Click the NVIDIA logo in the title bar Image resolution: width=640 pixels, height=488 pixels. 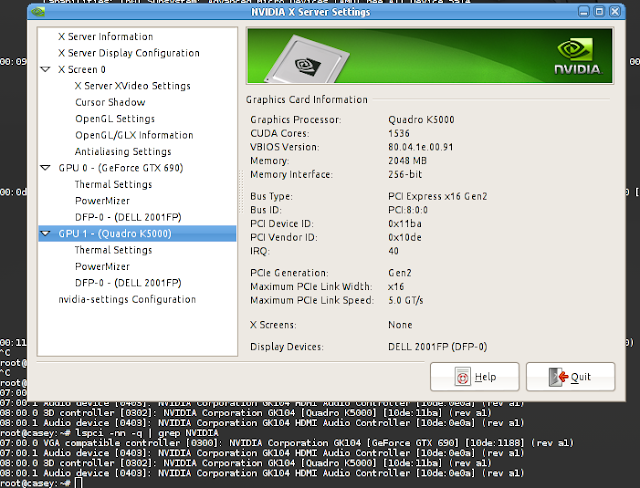(x=38, y=11)
